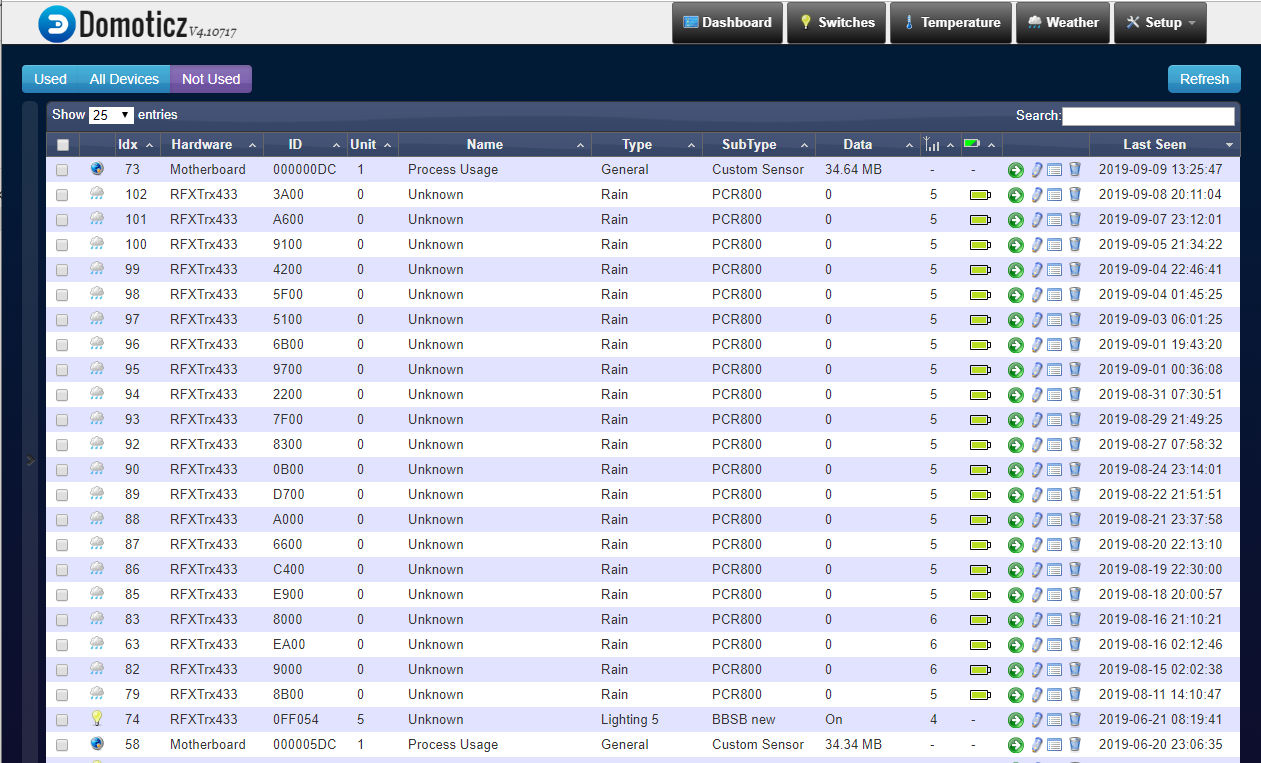1261x763 pixels.
Task: Click green add arrow for Idx 86
Action: click(1016, 570)
